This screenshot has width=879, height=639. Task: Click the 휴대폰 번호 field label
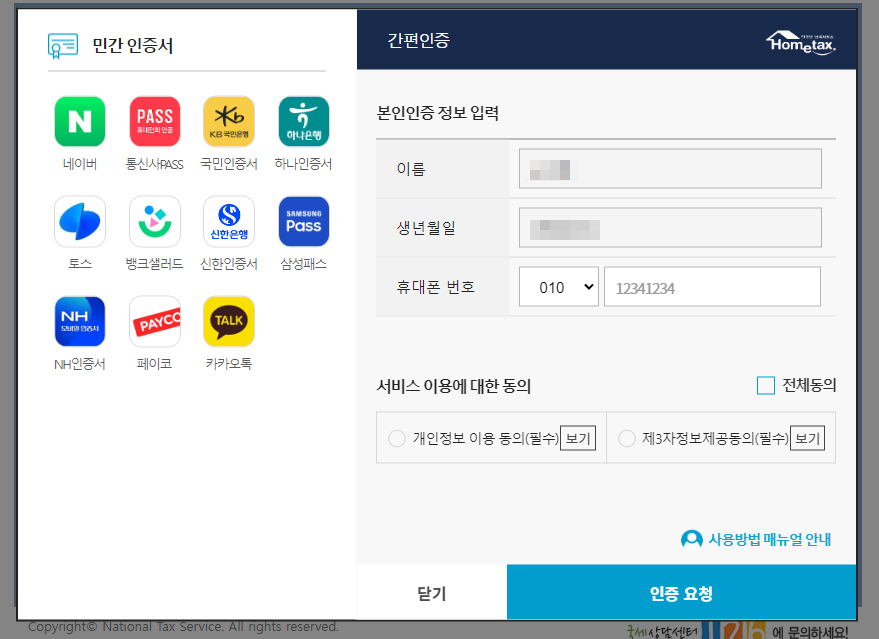coord(436,287)
